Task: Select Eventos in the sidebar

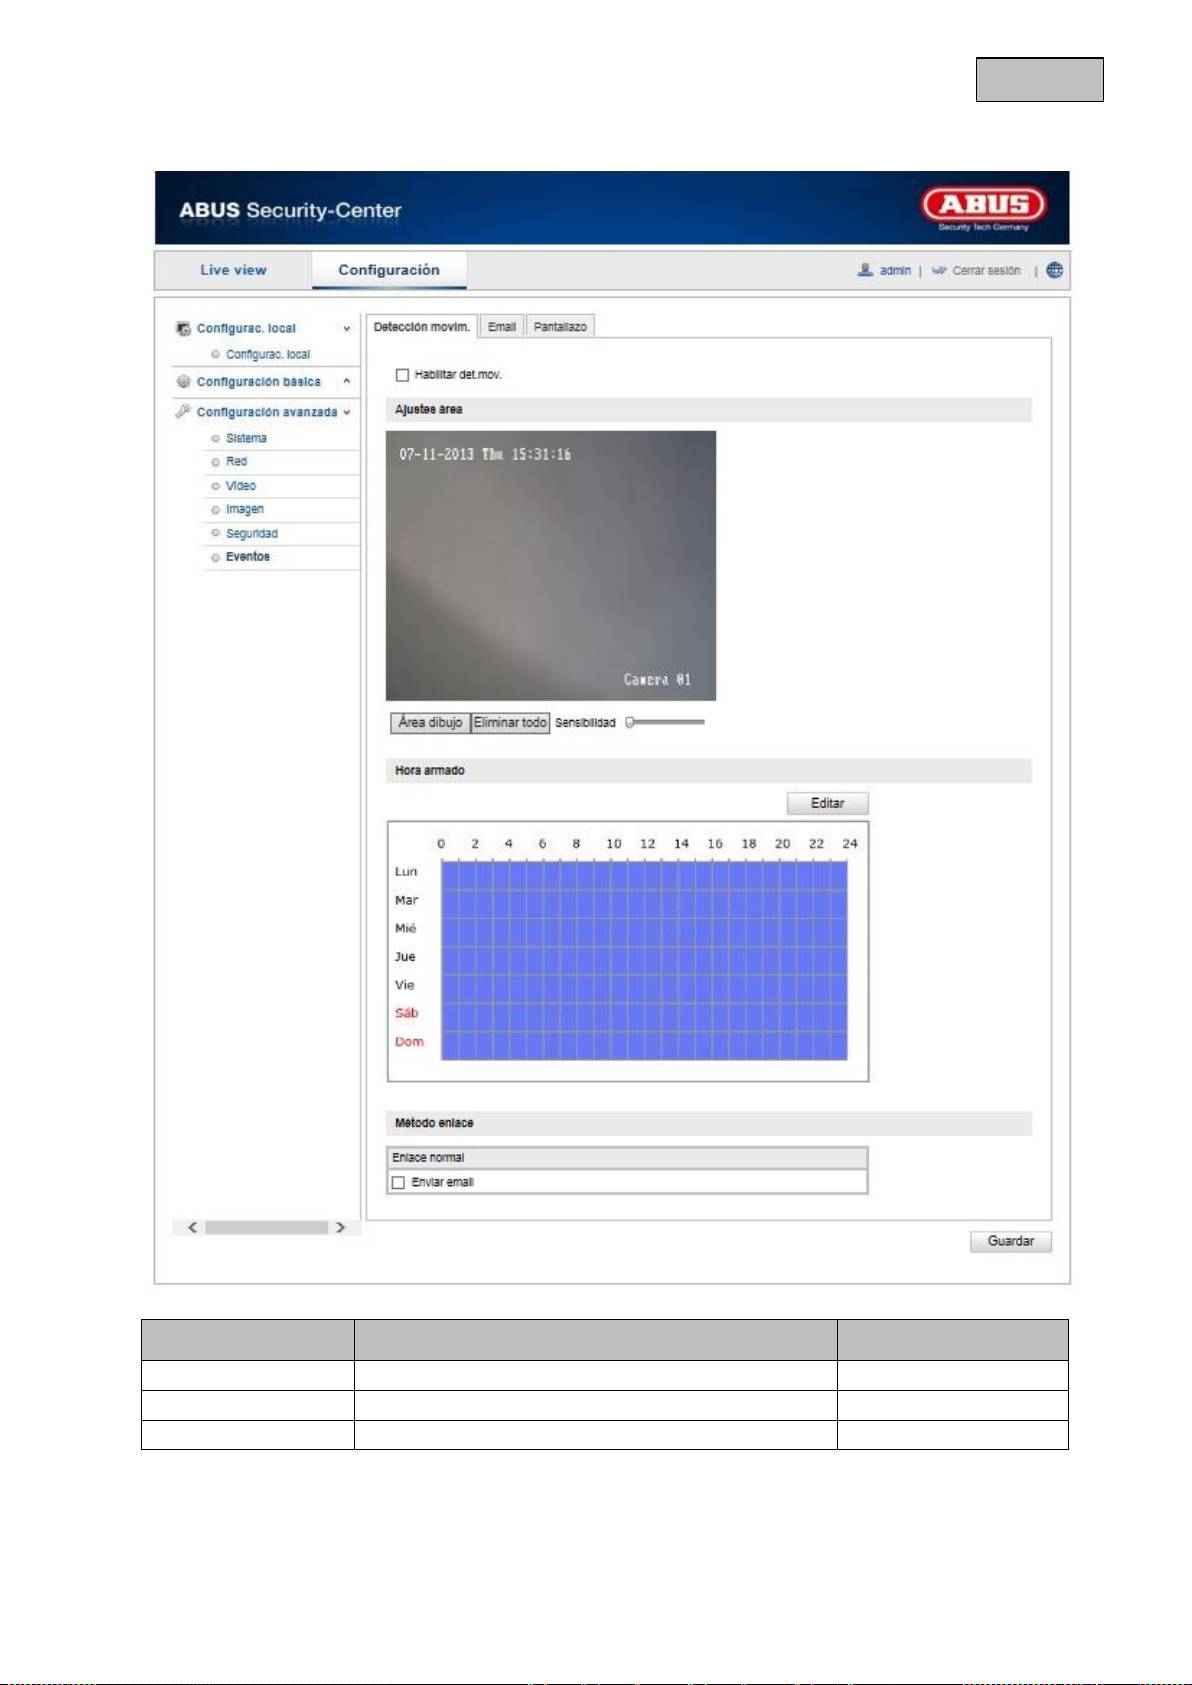Action: (247, 557)
